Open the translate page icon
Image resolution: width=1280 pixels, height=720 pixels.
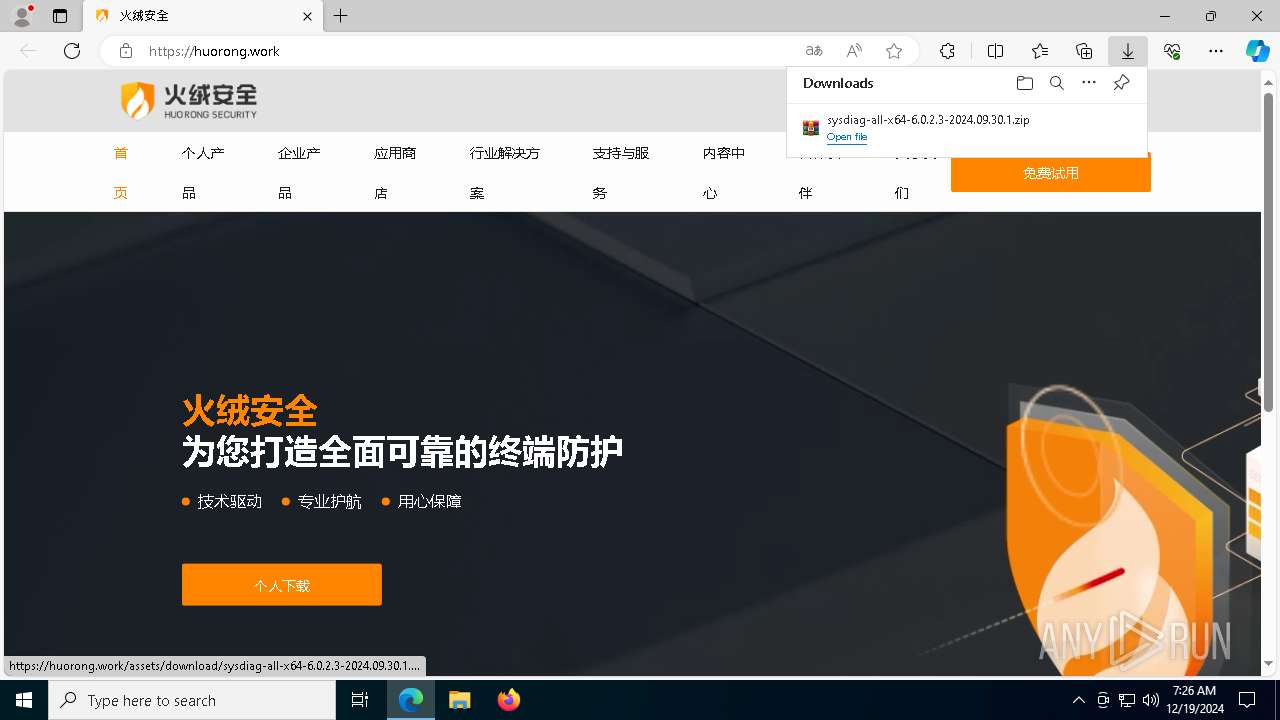tap(814, 51)
